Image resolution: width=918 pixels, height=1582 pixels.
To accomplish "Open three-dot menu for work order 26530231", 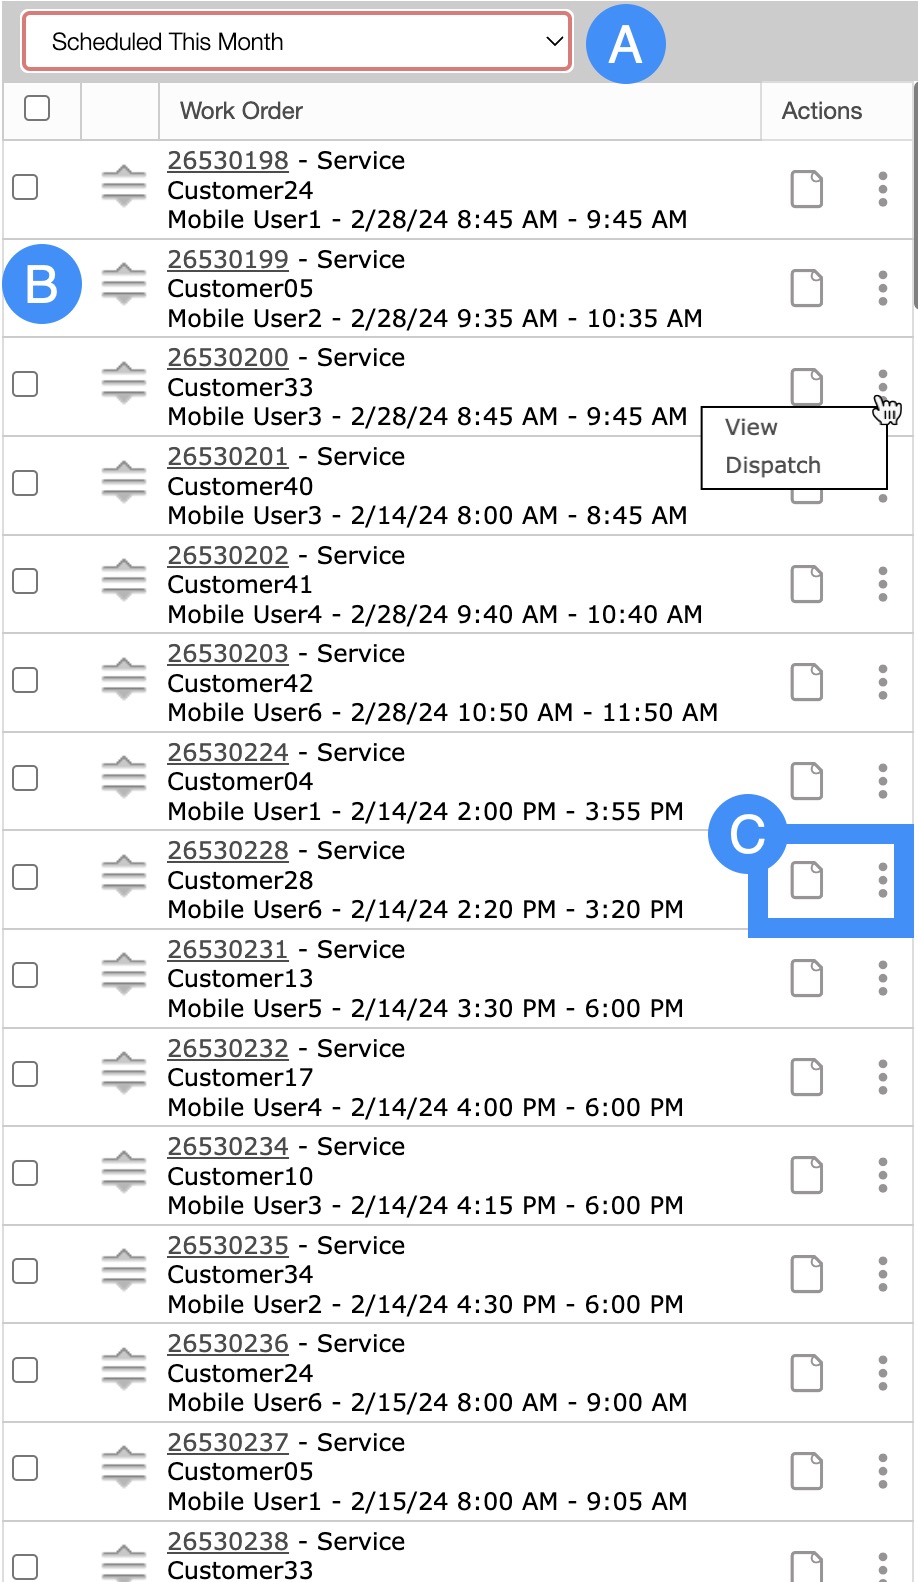I will [882, 978].
